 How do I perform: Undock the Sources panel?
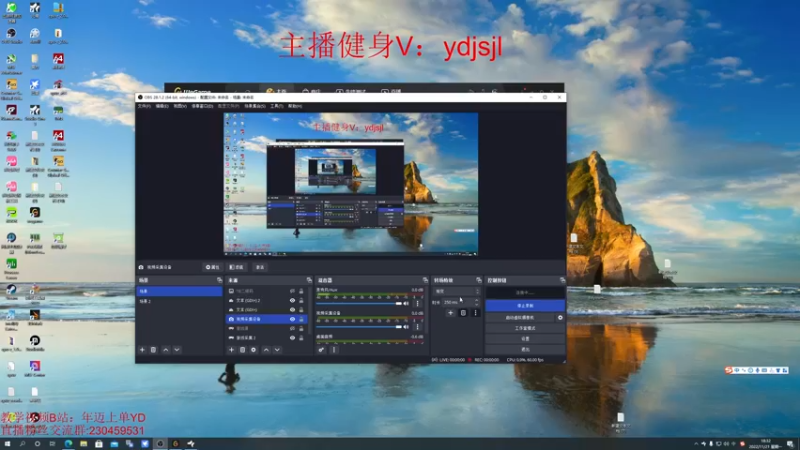(309, 280)
